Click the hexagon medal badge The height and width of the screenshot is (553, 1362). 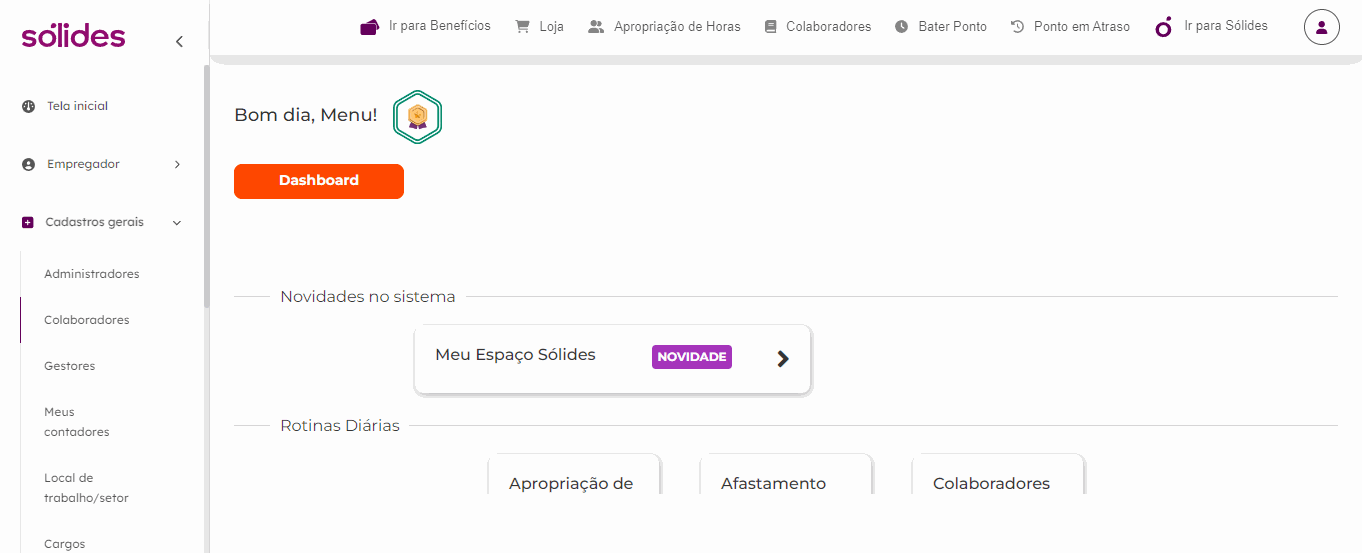coord(417,117)
